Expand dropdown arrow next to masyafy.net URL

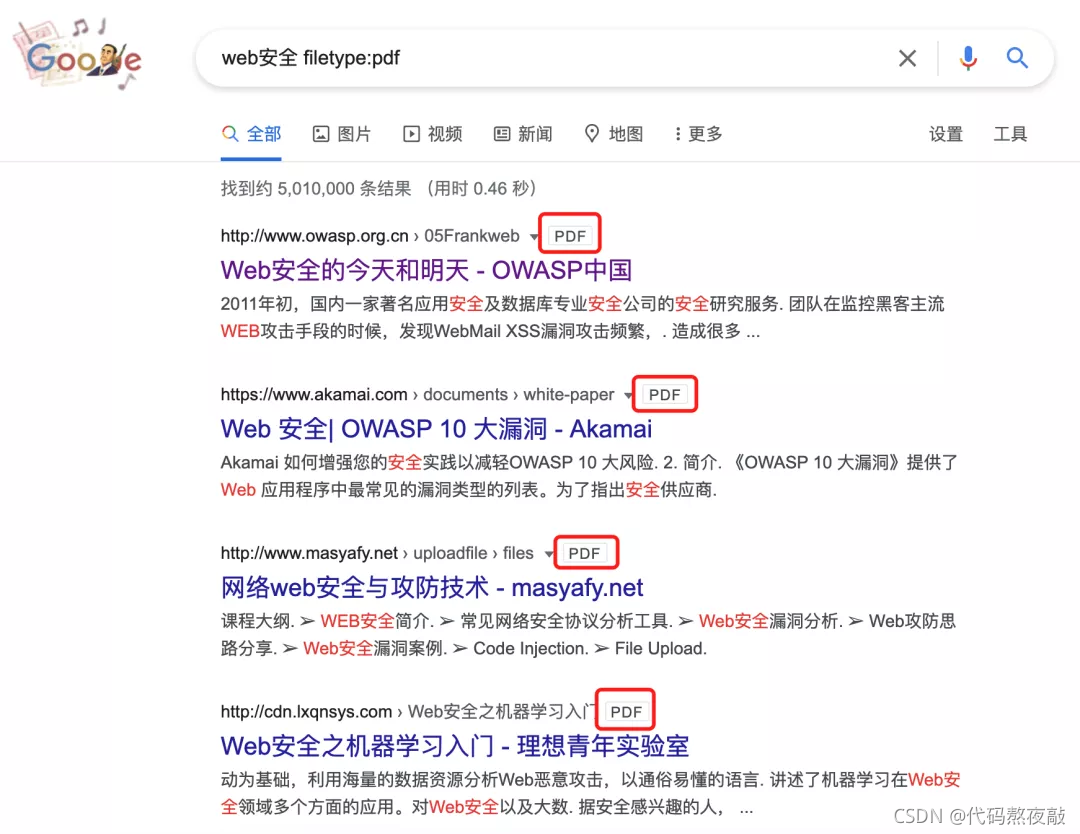(548, 554)
